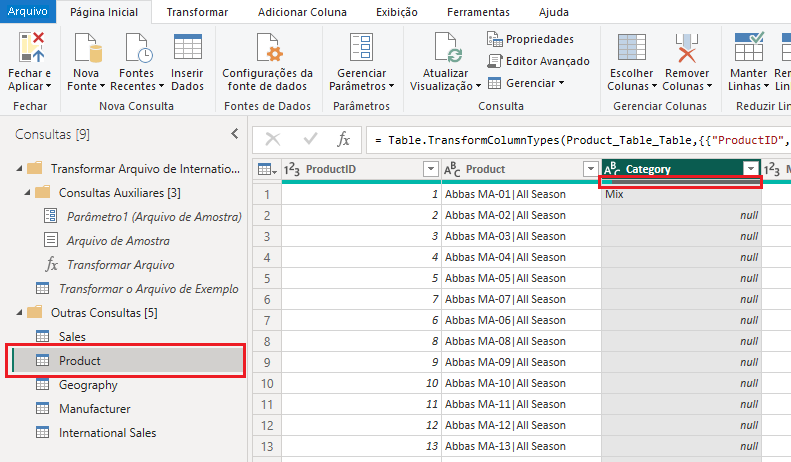Open Propriedades in Consulta group
This screenshot has height=462, width=791.
pos(530,39)
